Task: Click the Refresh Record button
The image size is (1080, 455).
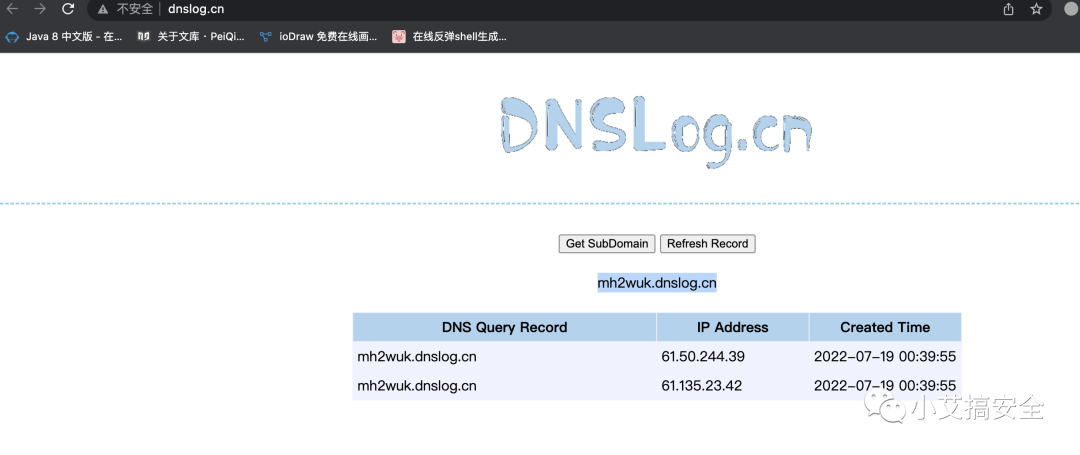Action: 707,244
